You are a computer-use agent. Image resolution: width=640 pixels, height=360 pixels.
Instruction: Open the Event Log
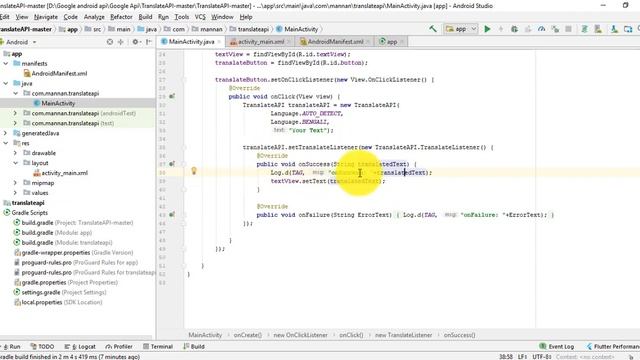(x=557, y=347)
